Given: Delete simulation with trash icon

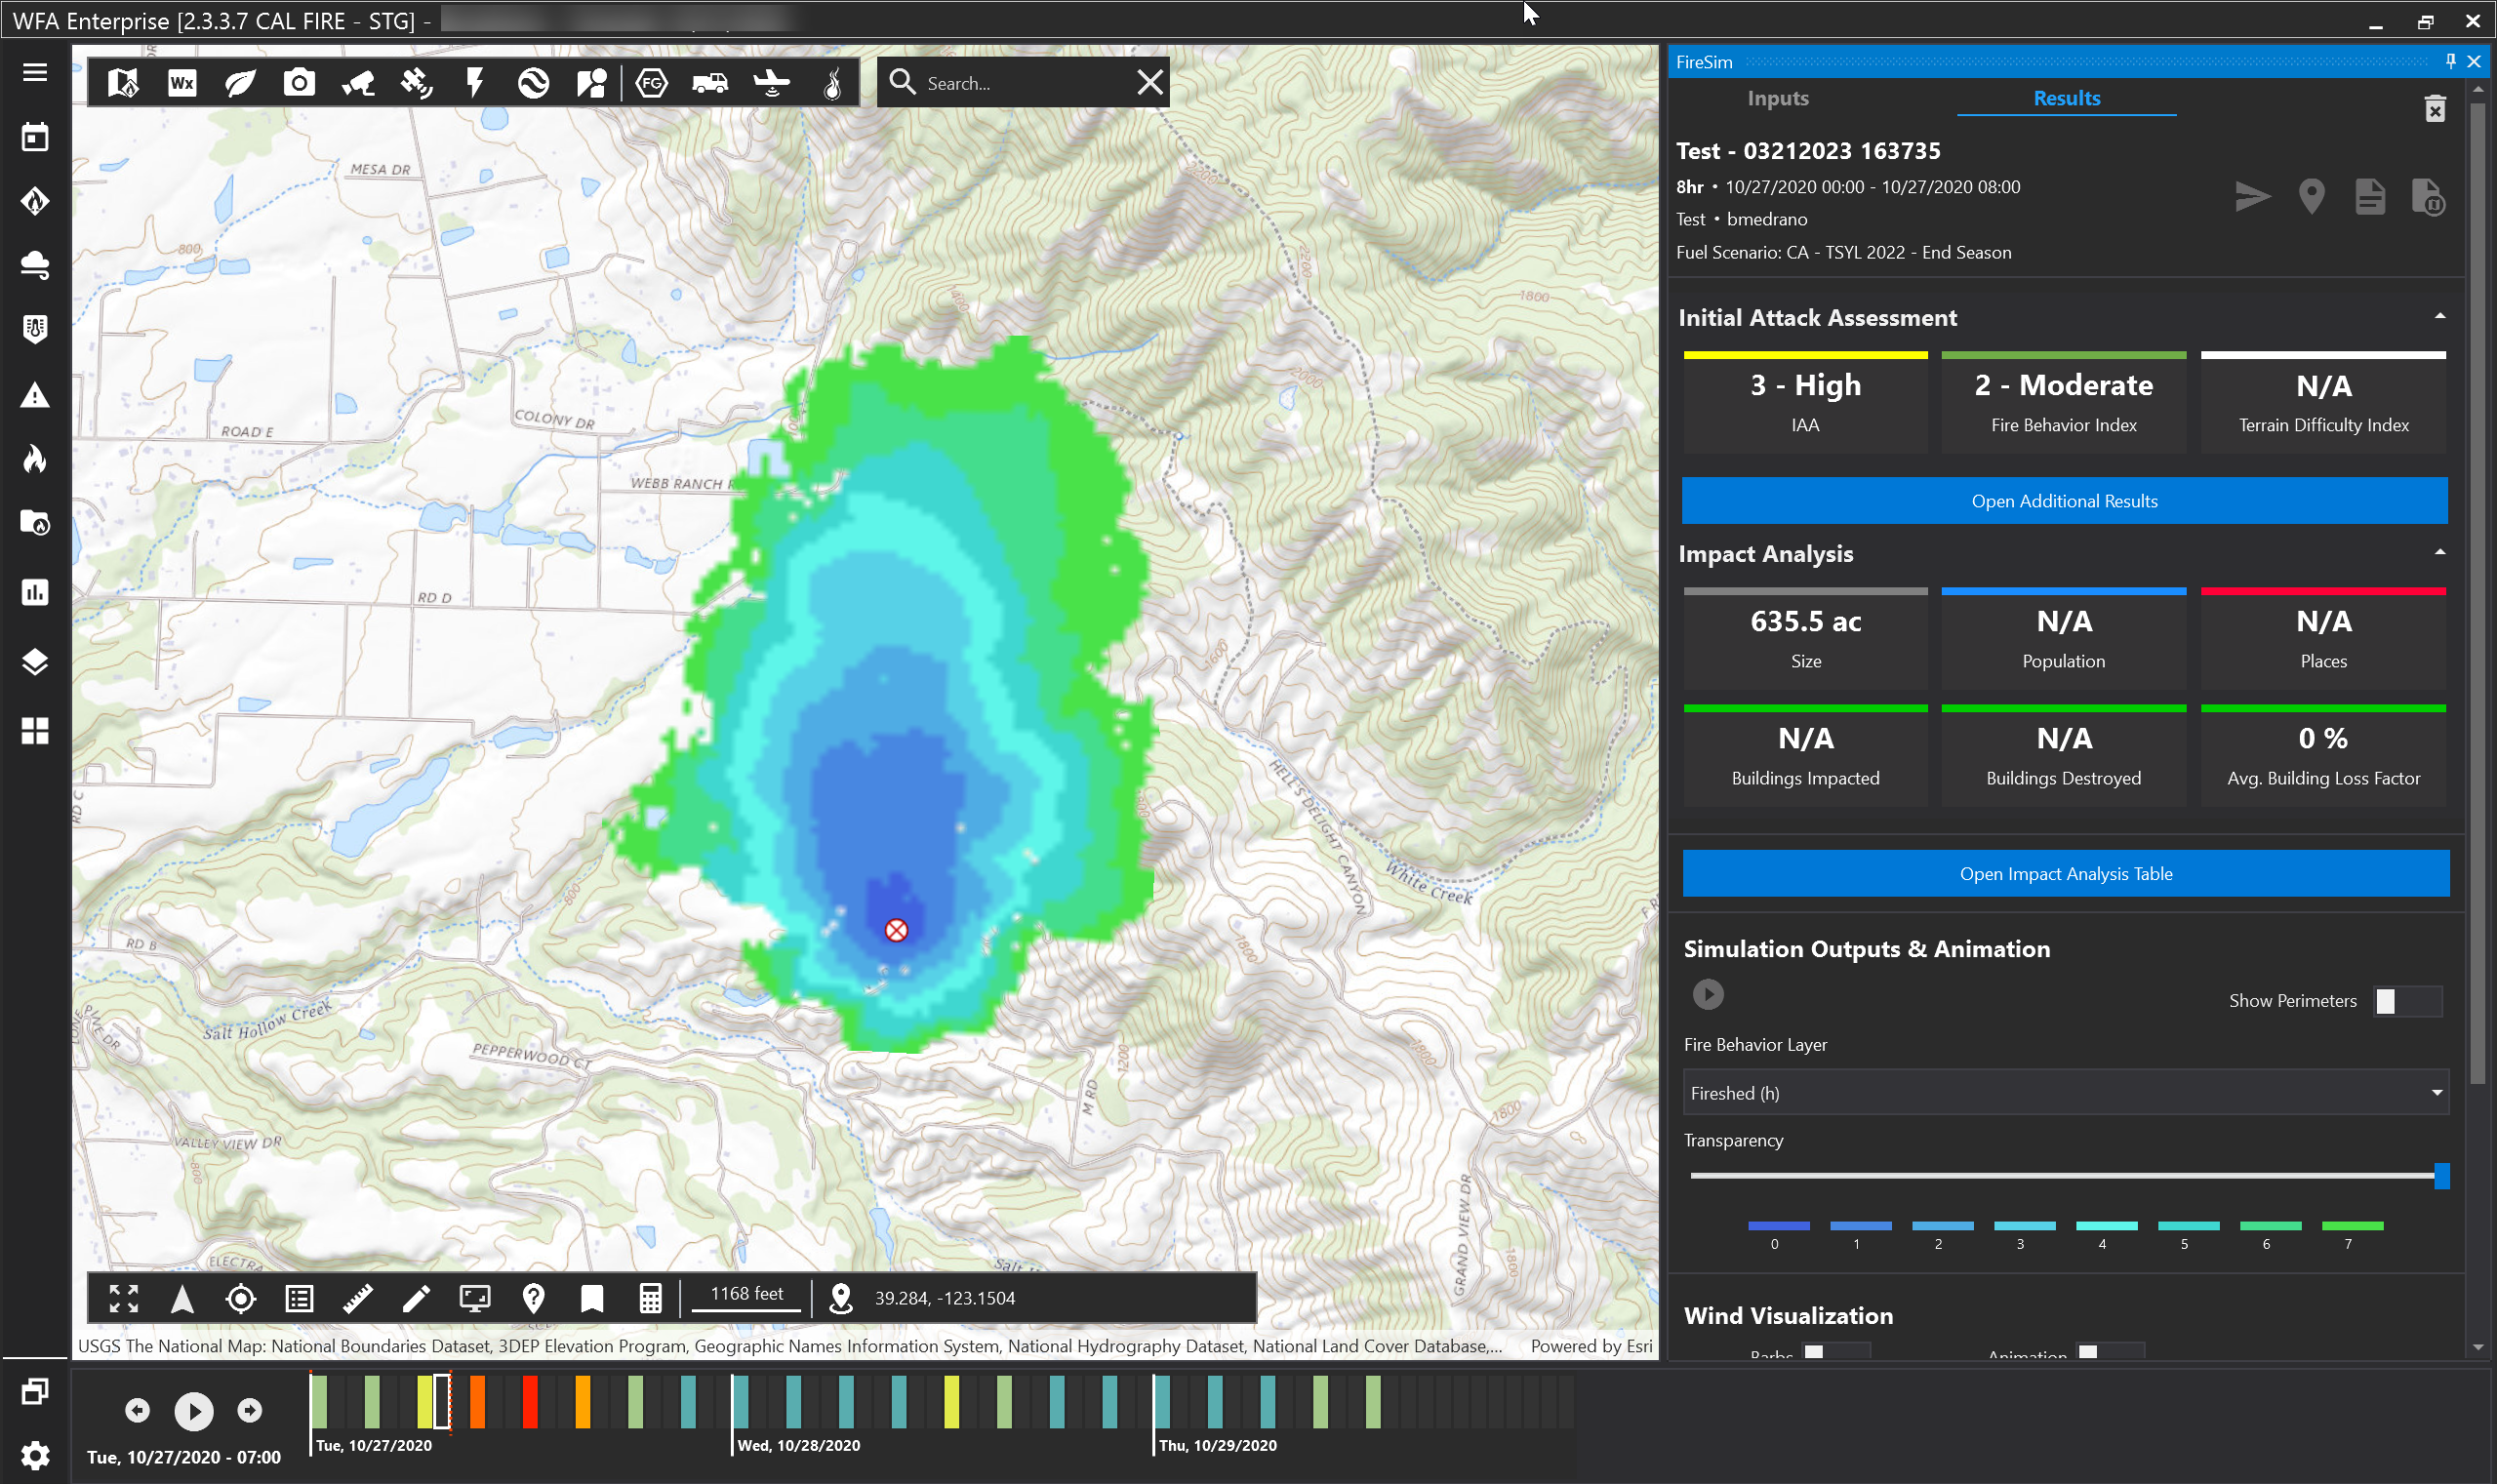Looking at the screenshot, I should point(2434,108).
